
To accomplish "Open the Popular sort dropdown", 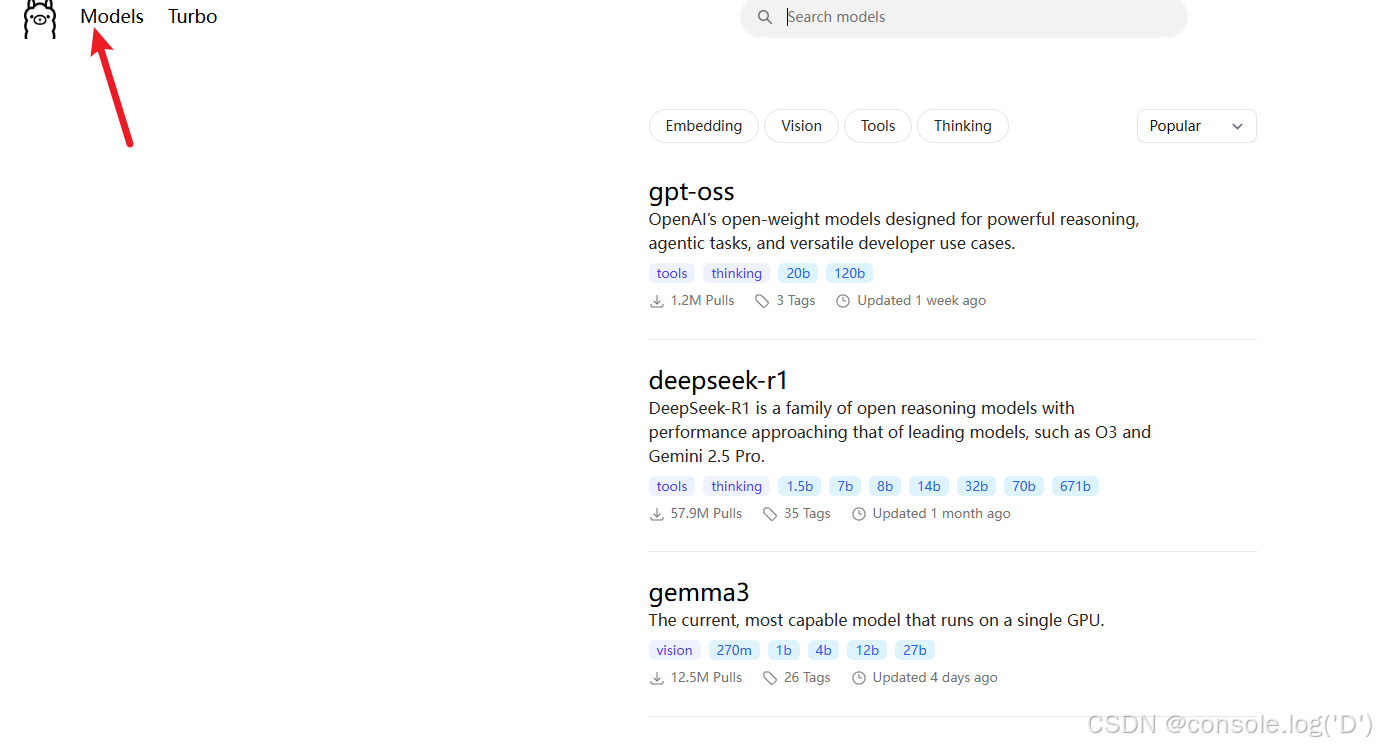I will 1196,126.
